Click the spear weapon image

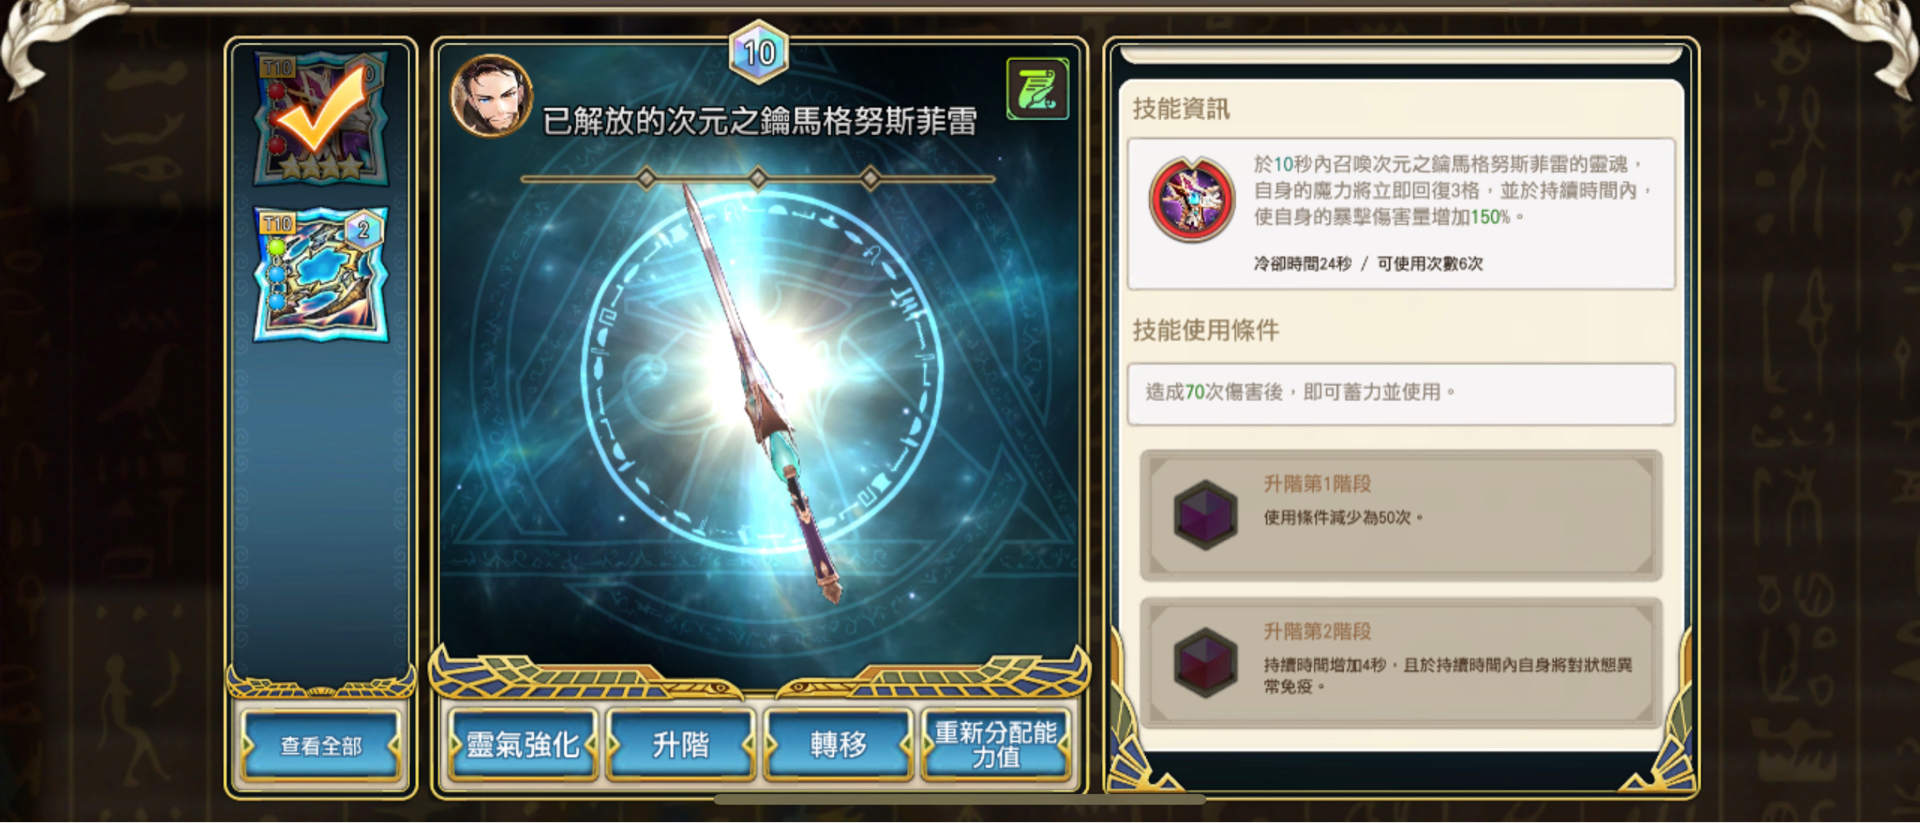pyautogui.click(x=761, y=394)
